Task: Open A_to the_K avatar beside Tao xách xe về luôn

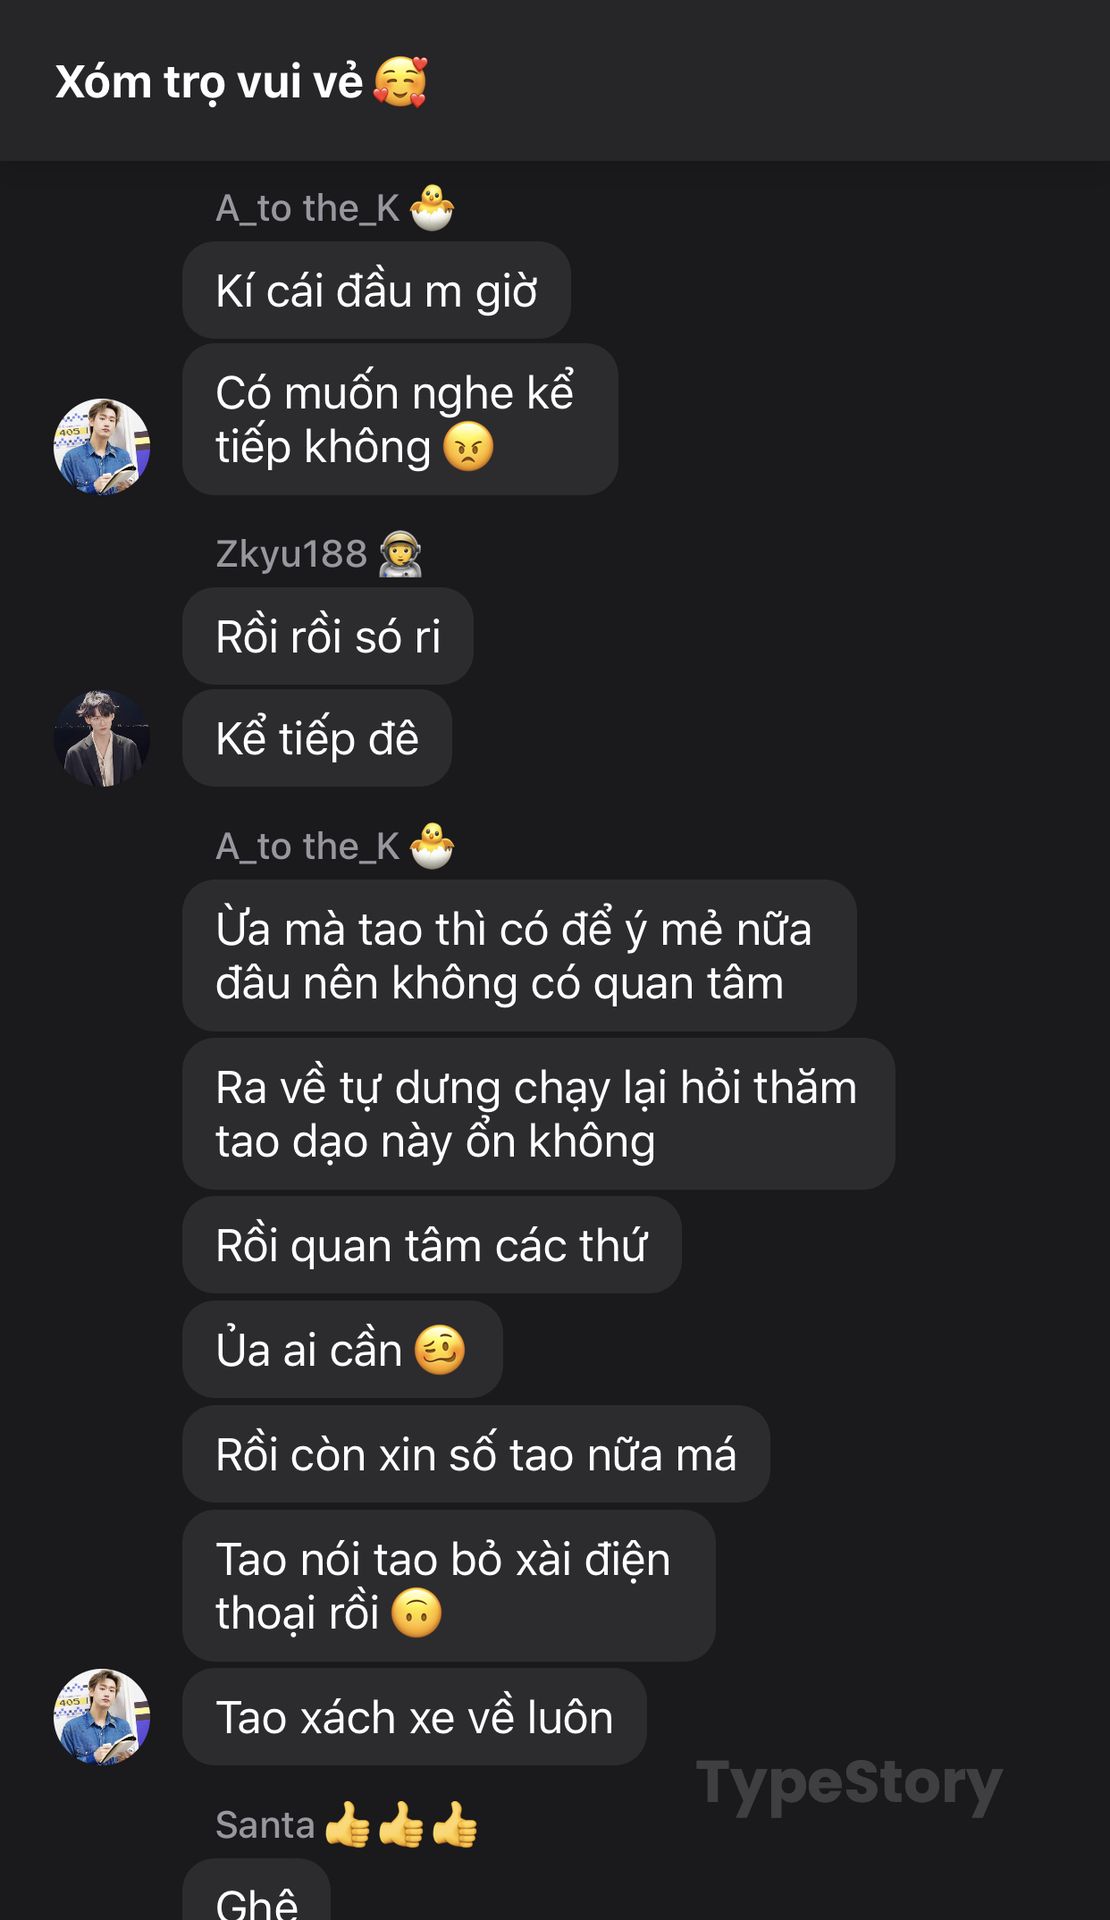Action: click(102, 1716)
